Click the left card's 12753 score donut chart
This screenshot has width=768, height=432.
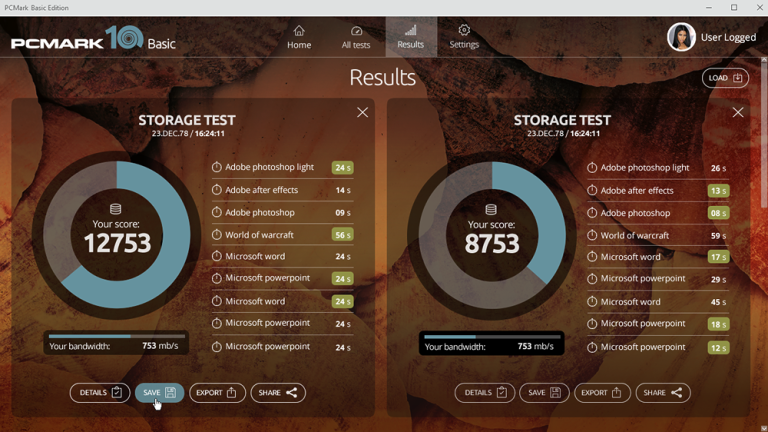117,235
